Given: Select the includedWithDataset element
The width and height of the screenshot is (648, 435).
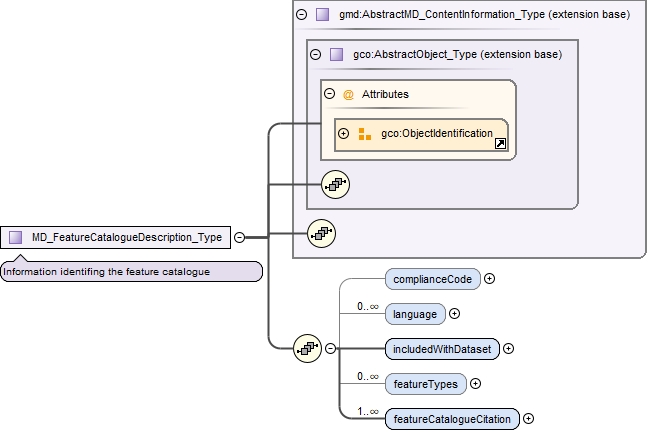Looking at the screenshot, I should point(441,348).
